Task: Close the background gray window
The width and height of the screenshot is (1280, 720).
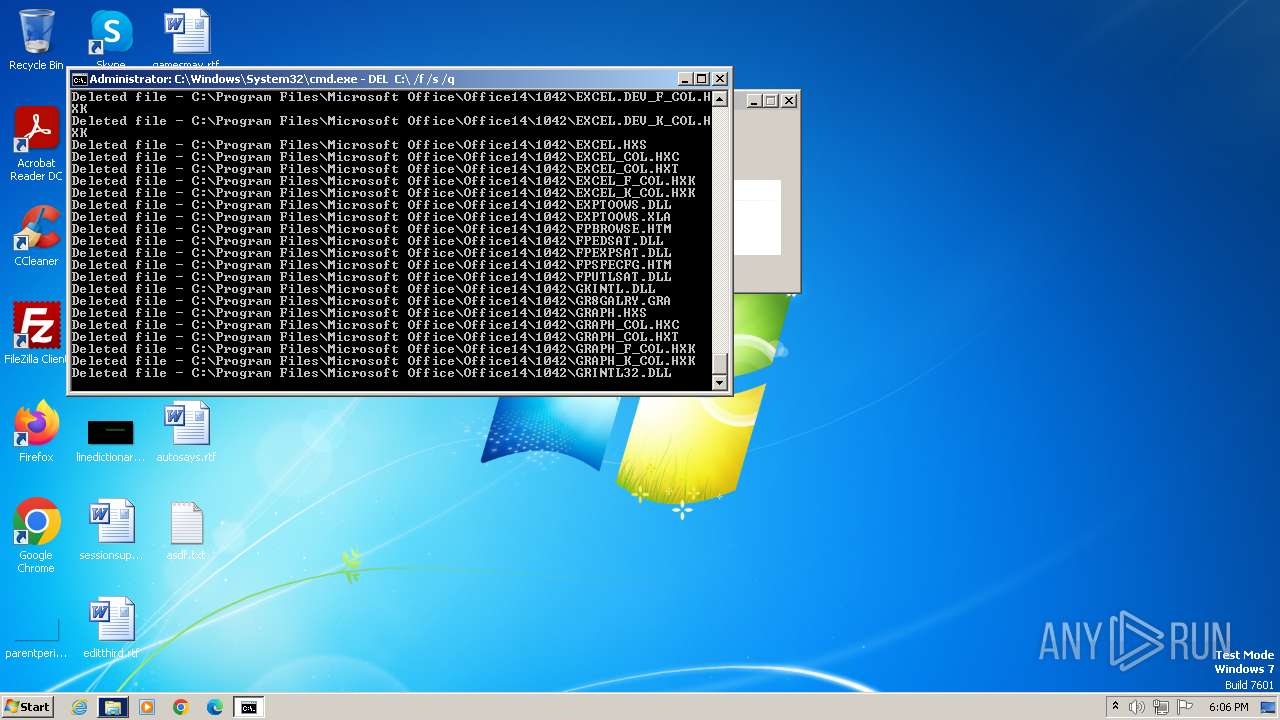Action: (789, 100)
